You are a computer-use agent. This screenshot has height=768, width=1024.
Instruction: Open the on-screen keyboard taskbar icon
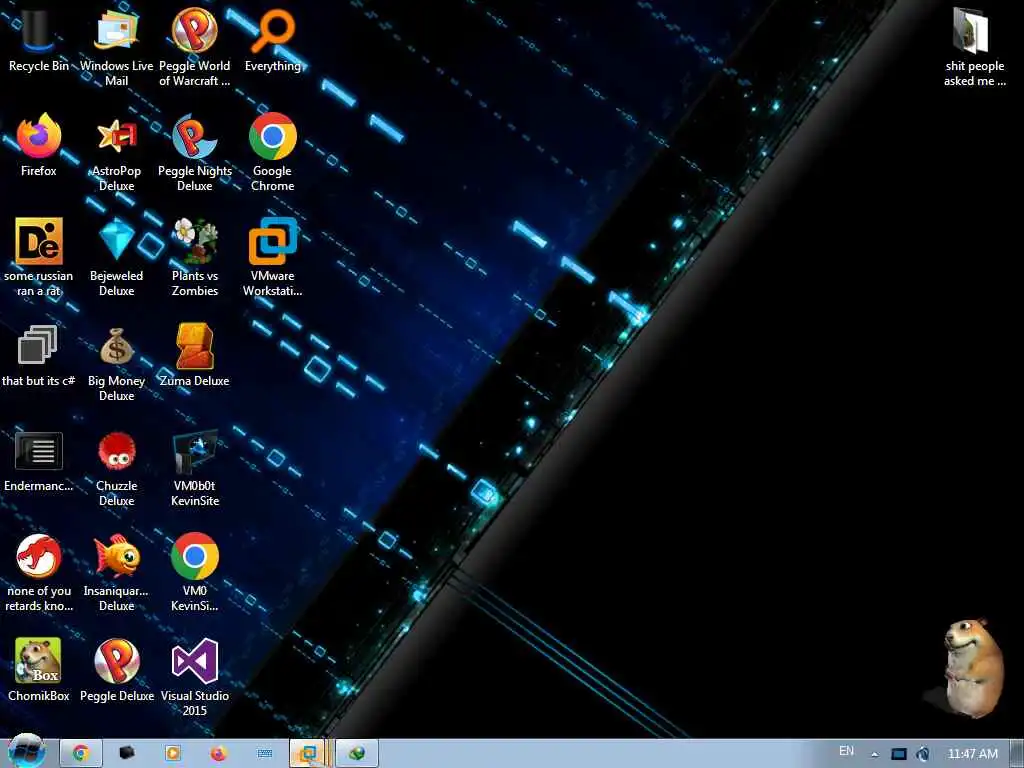coord(264,754)
